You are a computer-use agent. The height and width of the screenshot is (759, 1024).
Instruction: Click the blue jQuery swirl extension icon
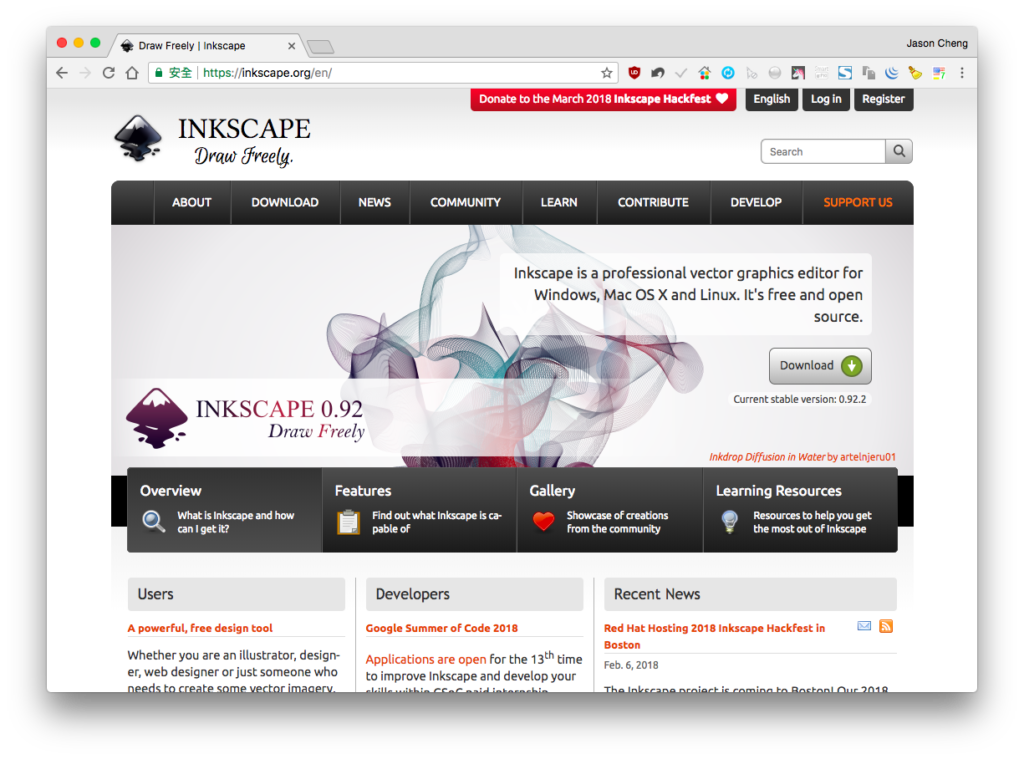tap(892, 73)
